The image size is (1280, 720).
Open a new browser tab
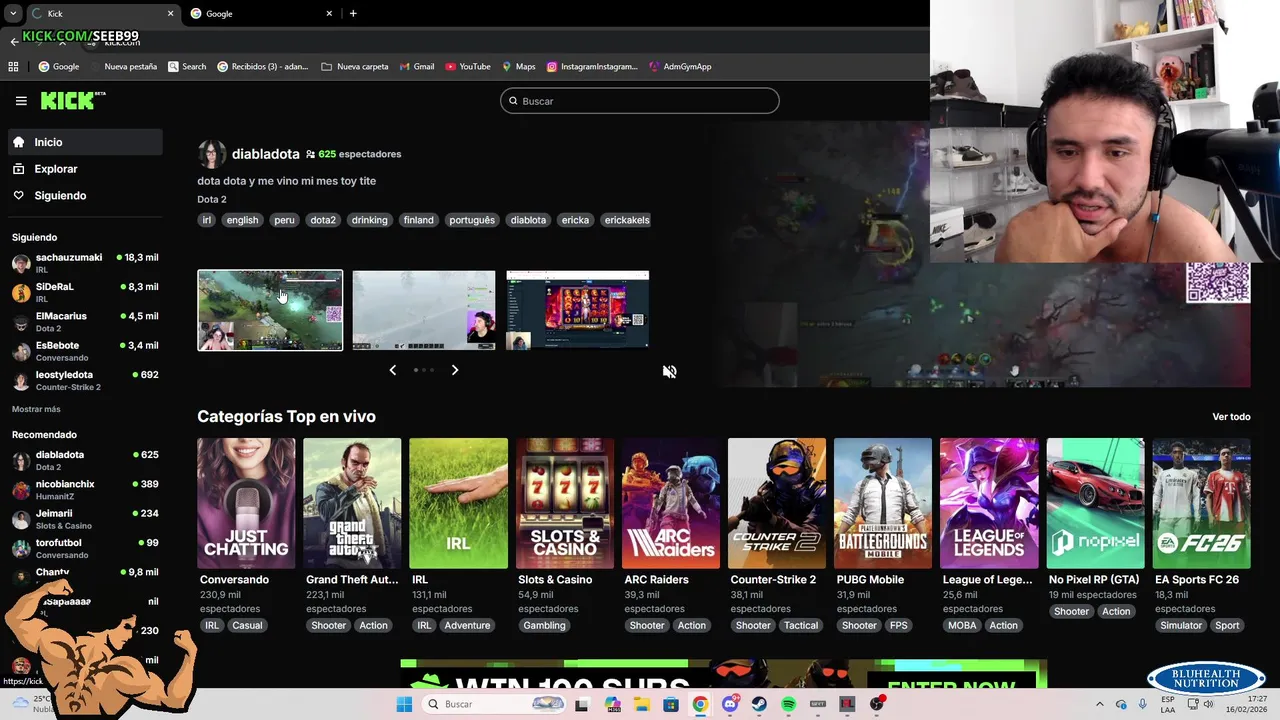click(x=353, y=13)
